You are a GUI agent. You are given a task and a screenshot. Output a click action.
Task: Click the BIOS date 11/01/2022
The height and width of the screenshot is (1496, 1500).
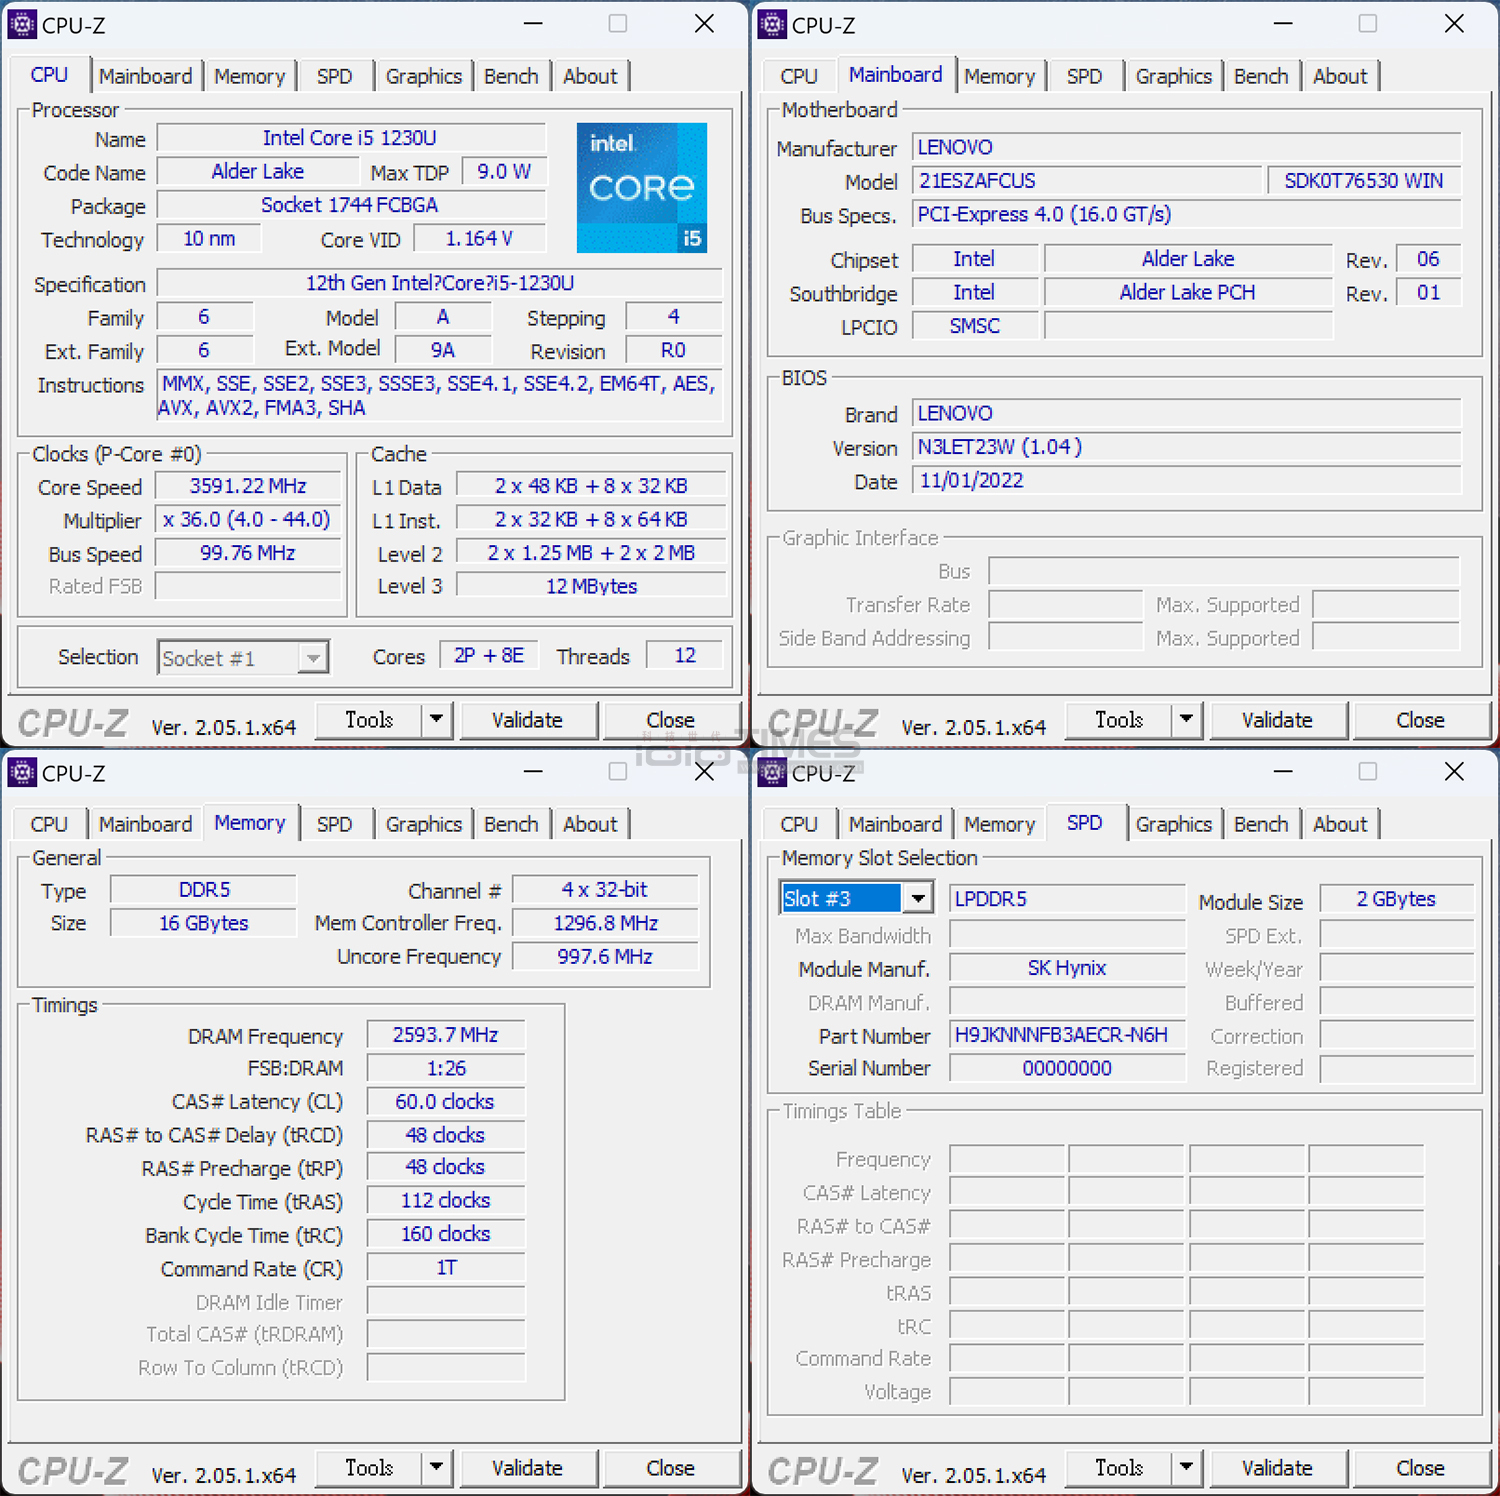pos(1186,481)
